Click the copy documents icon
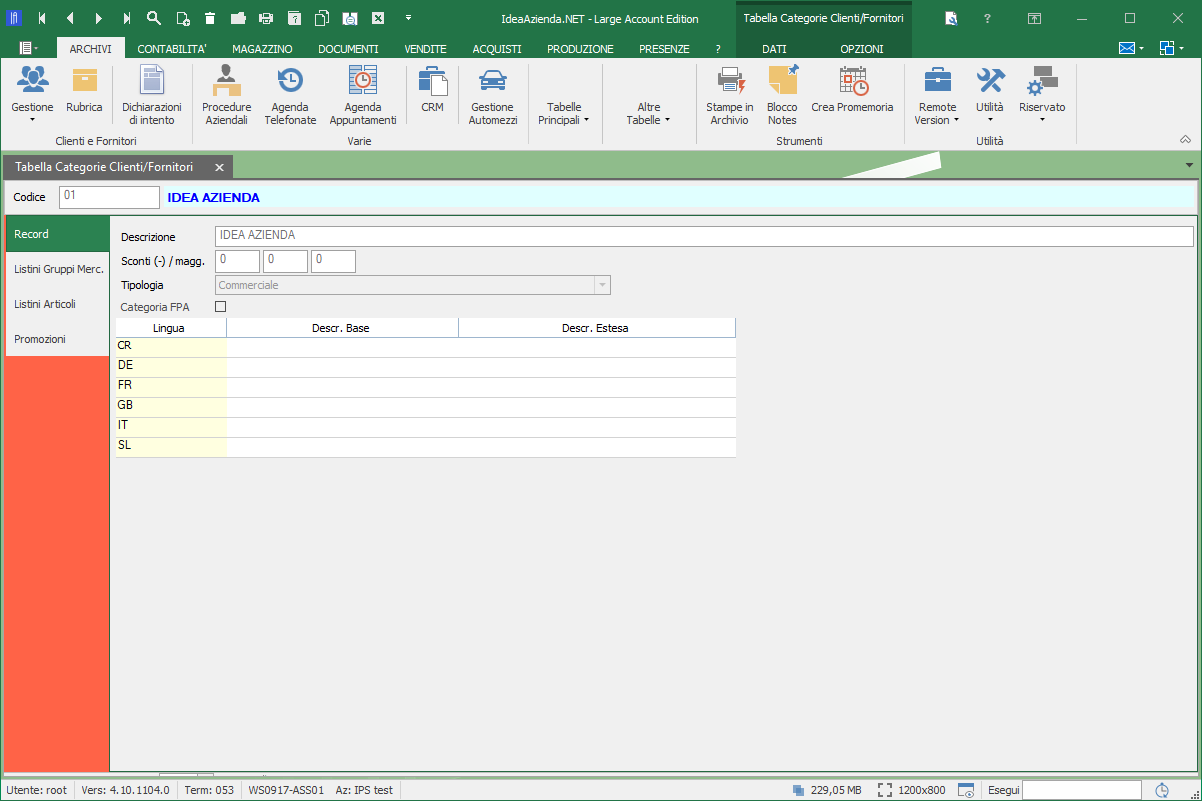1202x801 pixels. [x=322, y=18]
